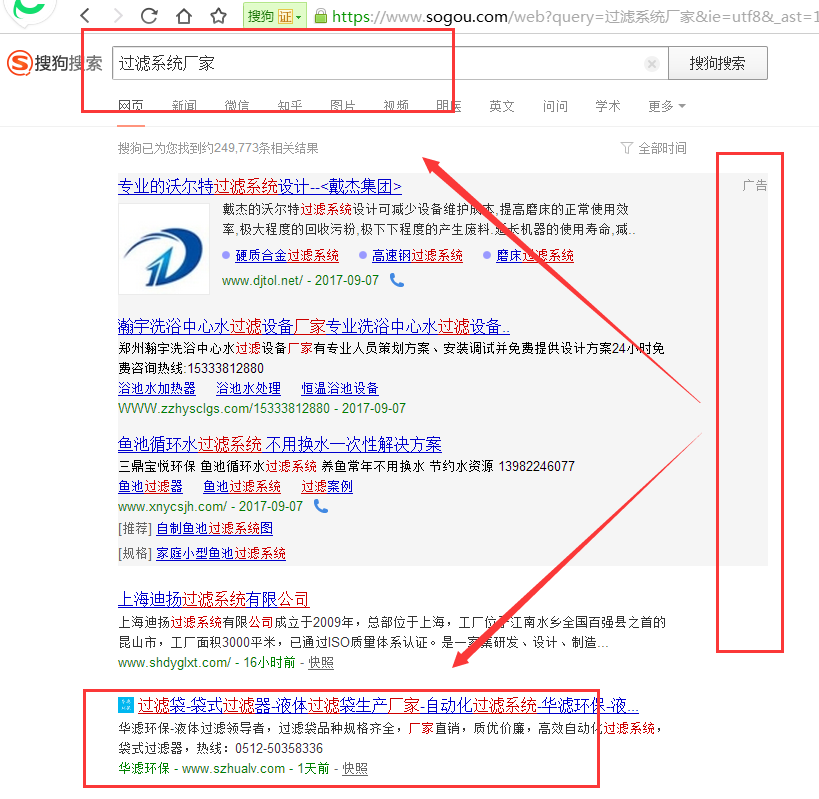Go to the browser home page icon
Image resolution: width=819 pixels, height=799 pixels.
pos(183,16)
